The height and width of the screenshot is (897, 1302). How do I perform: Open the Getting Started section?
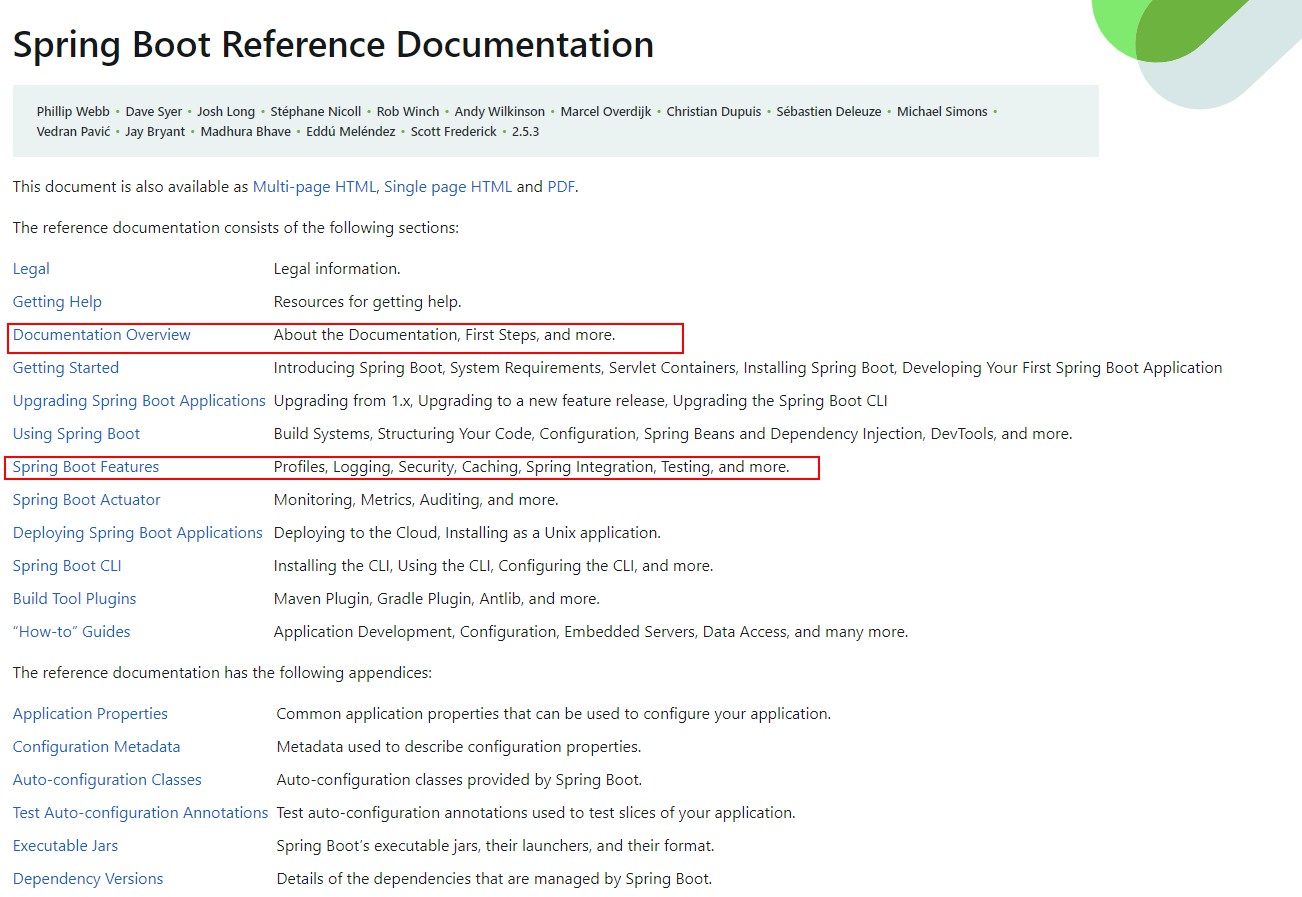click(66, 368)
